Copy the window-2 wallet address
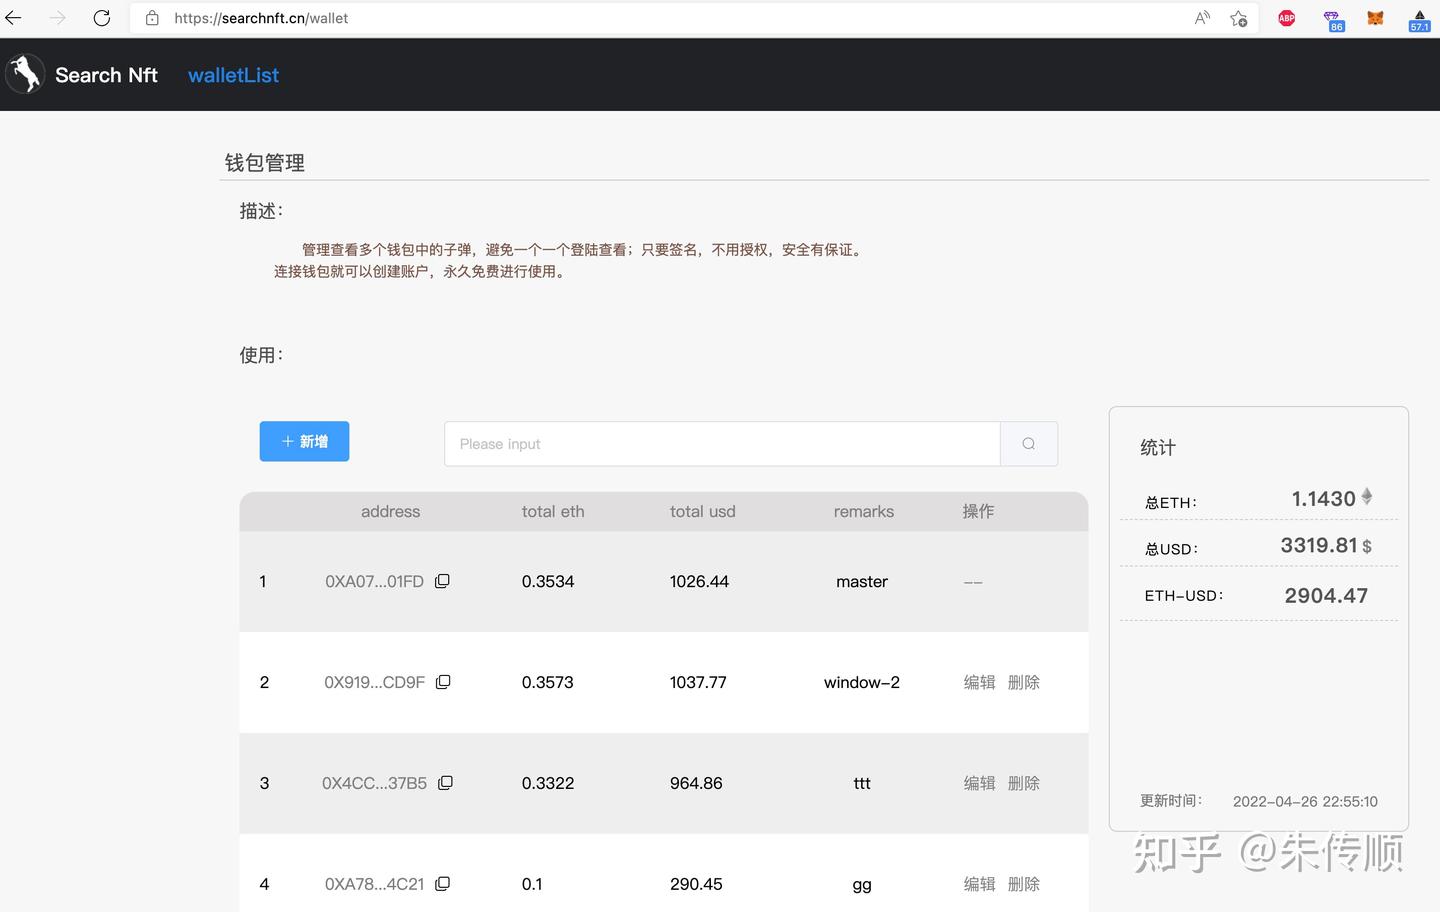The height and width of the screenshot is (912, 1440). pyautogui.click(x=442, y=681)
